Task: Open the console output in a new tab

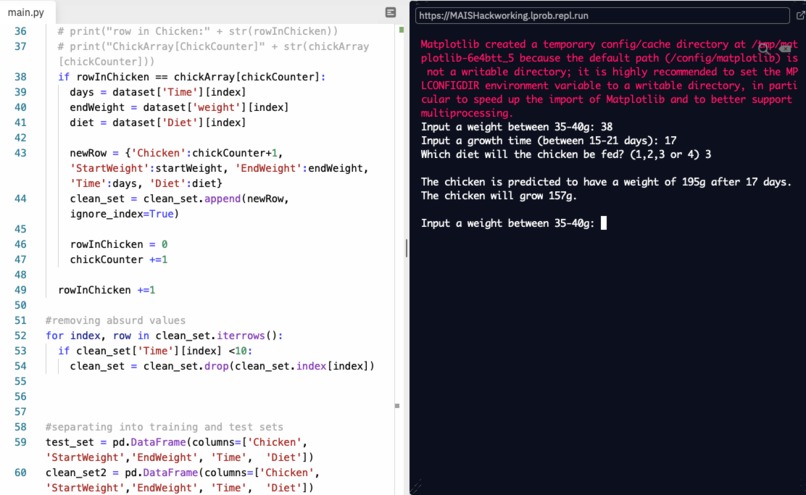Action: pos(800,15)
